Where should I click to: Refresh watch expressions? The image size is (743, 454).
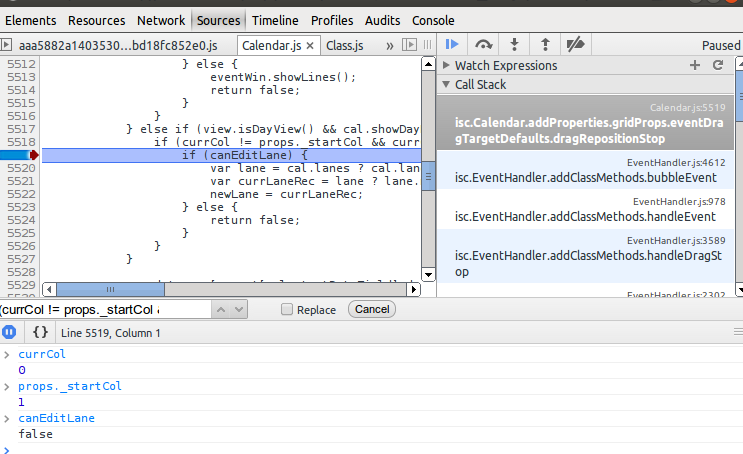coord(717,65)
